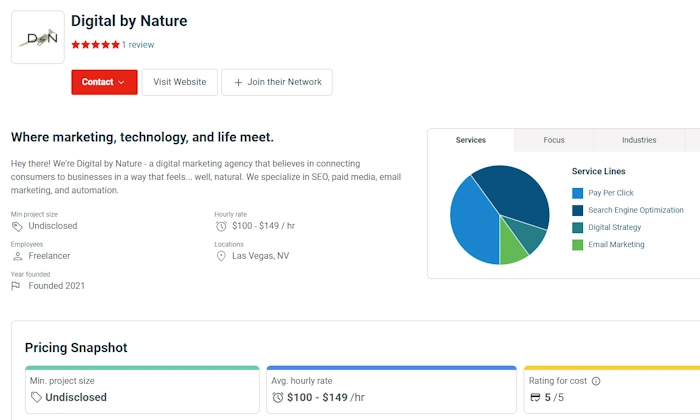This screenshot has height=420, width=700.
Task: Click the tag icon in Min. project size card
Action: click(x=36, y=397)
